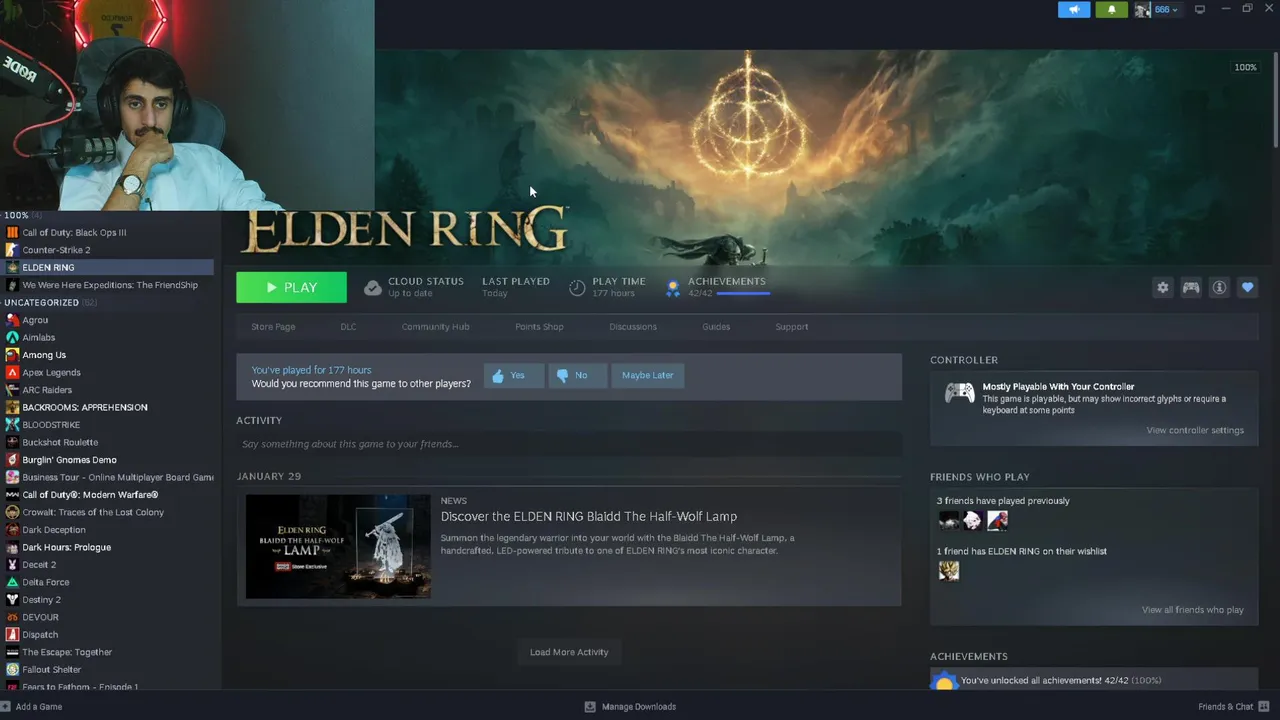Open the announcements megaphone button
The width and height of the screenshot is (1280, 720).
(1074, 9)
